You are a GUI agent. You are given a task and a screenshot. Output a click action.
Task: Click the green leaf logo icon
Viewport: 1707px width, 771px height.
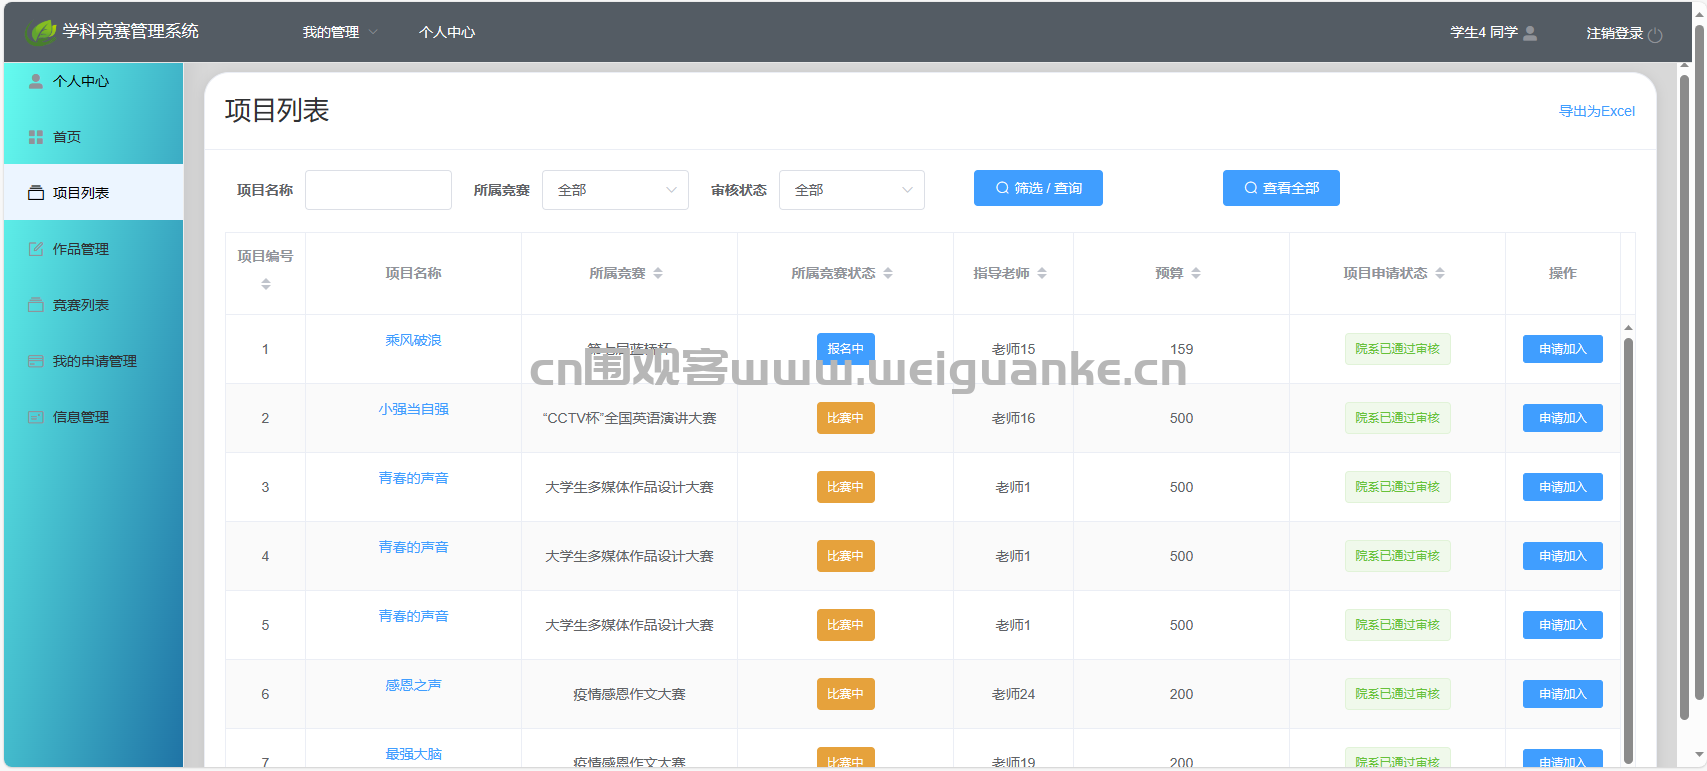41,32
